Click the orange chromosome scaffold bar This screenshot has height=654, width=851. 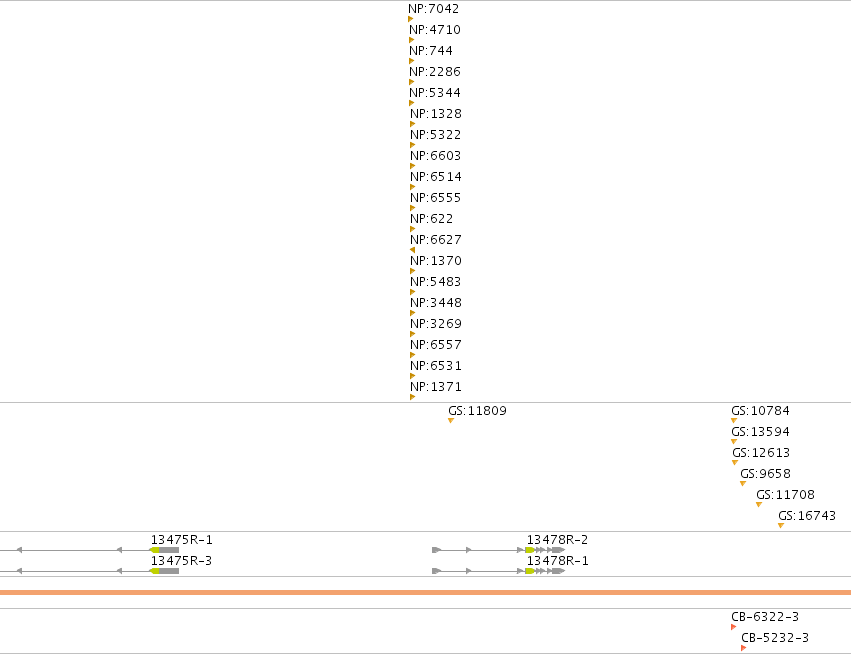426,592
